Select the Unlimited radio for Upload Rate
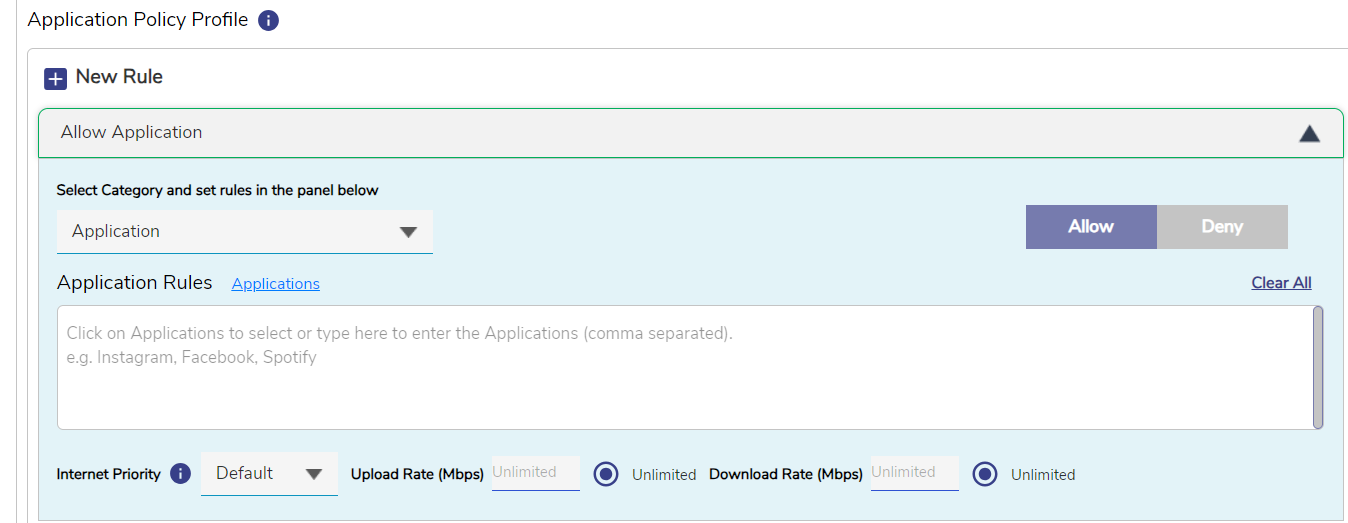 click(606, 474)
